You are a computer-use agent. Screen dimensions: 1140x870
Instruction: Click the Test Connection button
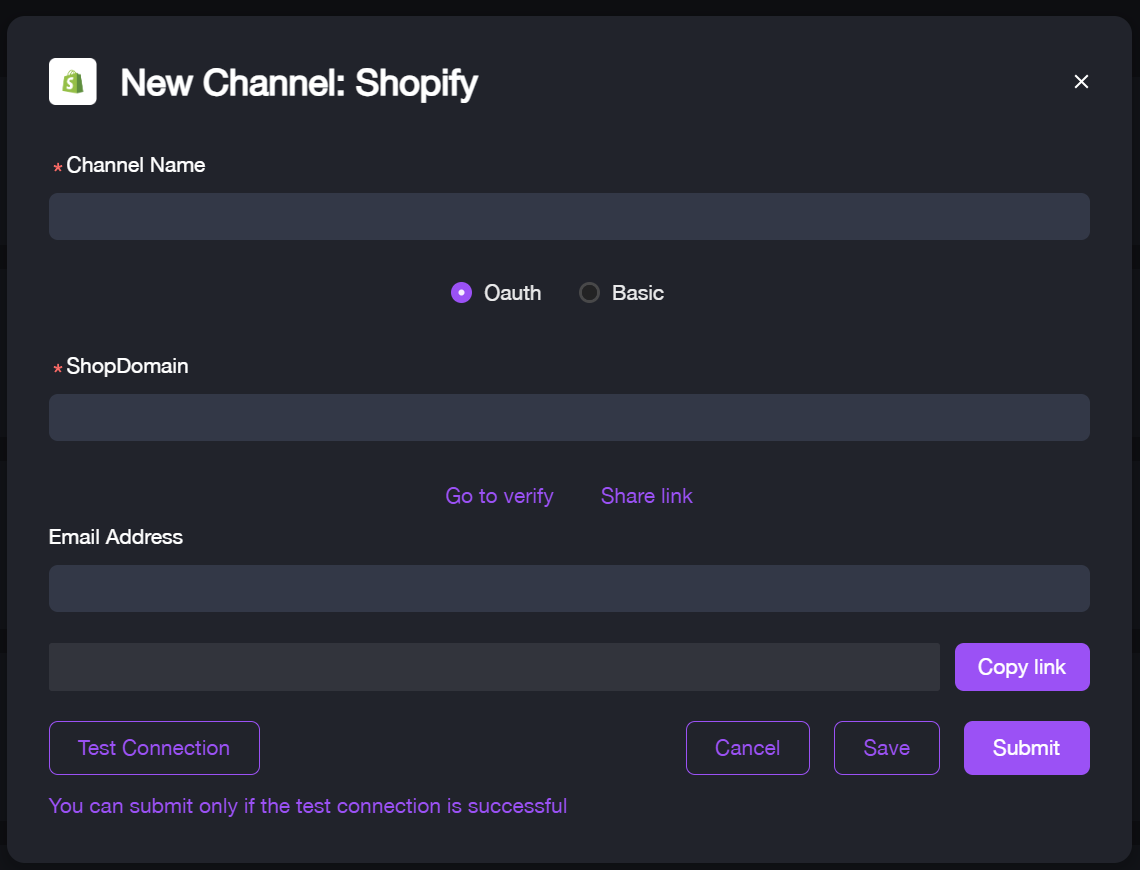pyautogui.click(x=154, y=748)
